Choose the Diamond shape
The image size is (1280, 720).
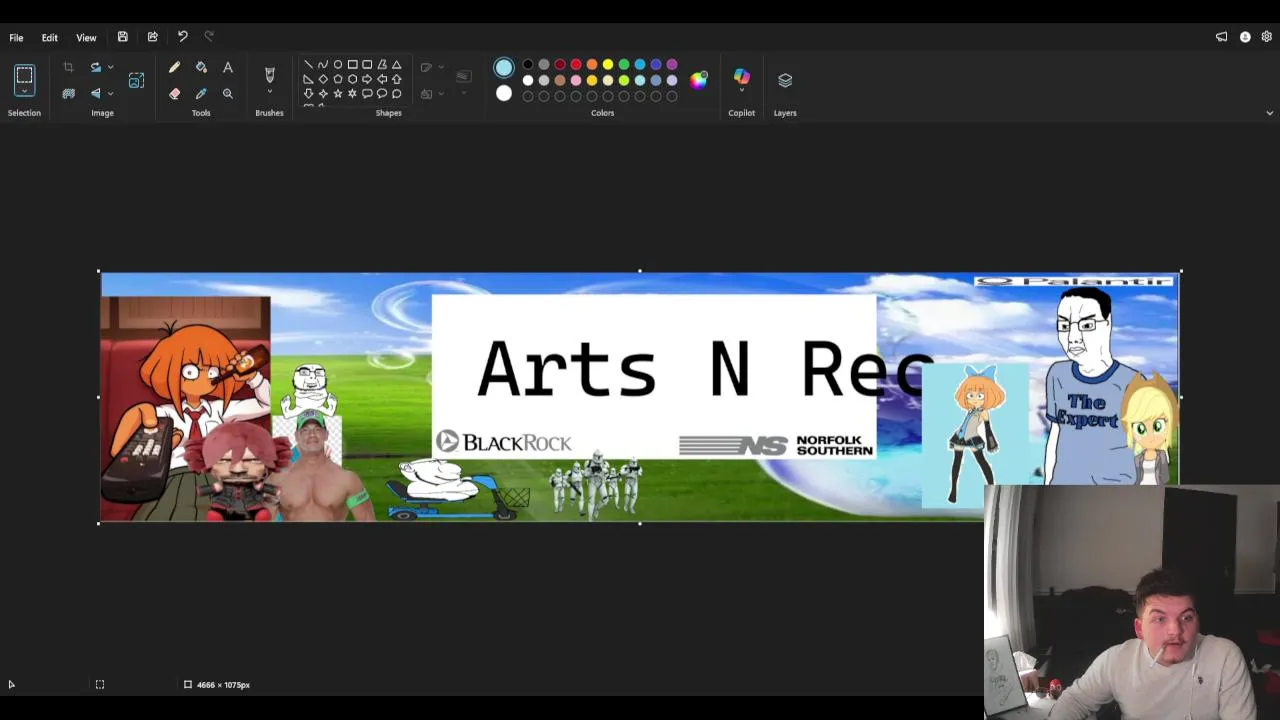[322, 79]
